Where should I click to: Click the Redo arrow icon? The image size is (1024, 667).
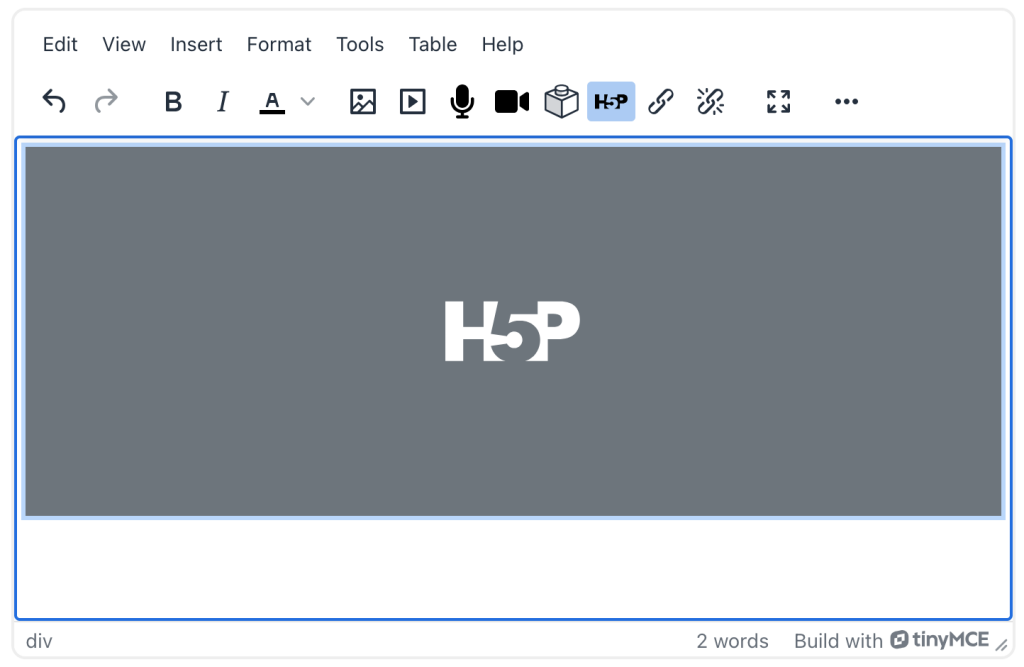coord(105,101)
